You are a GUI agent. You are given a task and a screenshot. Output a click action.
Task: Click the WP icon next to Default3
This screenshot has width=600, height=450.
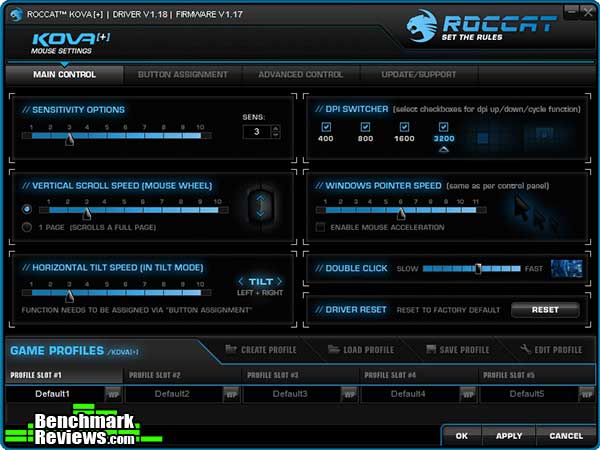click(x=349, y=394)
